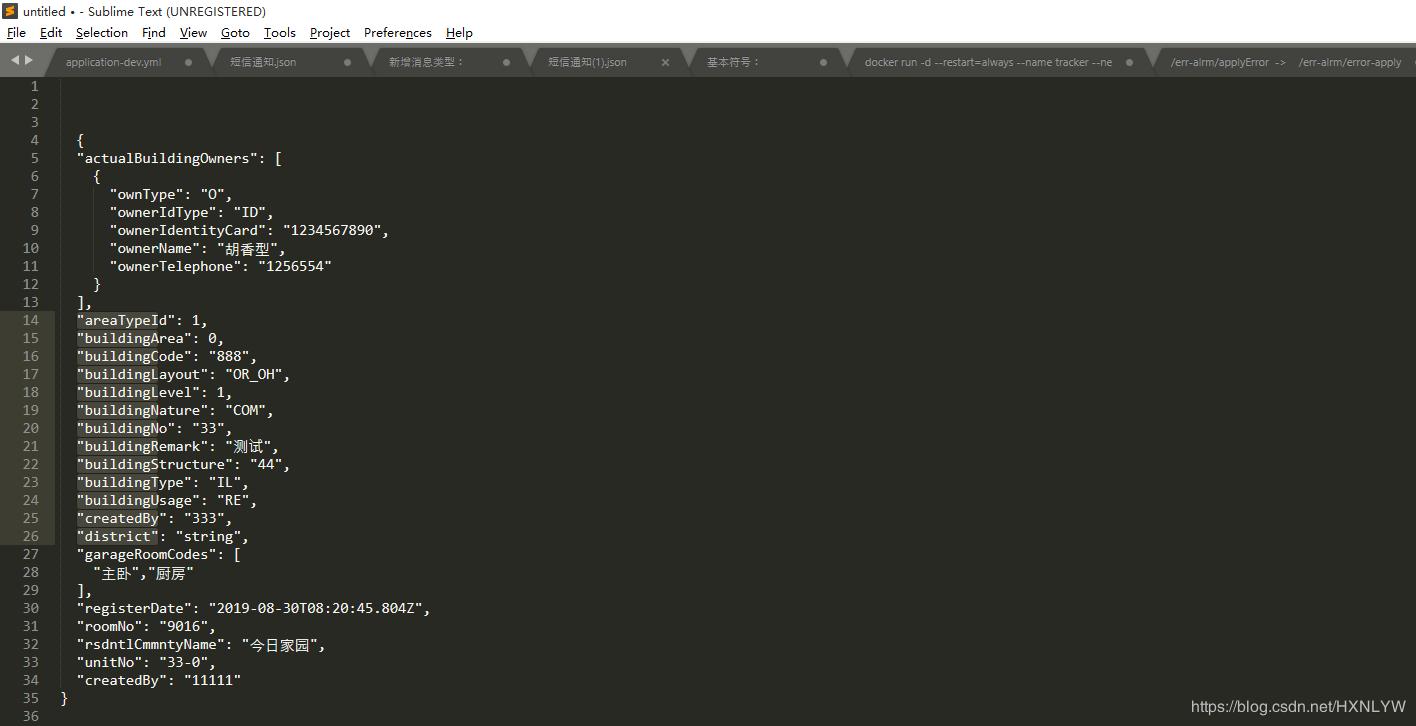
Task: Click the "ownerIdType": "ID" line
Action: (192, 212)
